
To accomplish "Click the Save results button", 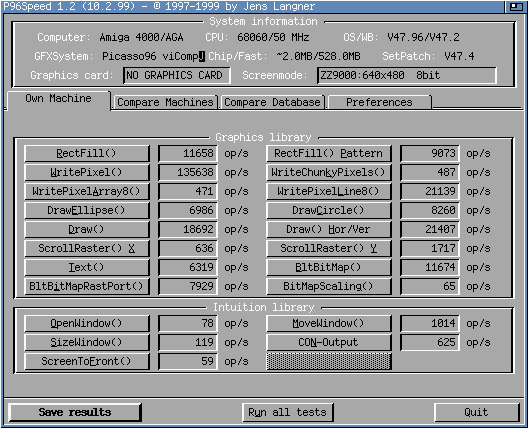I will 74,412.
